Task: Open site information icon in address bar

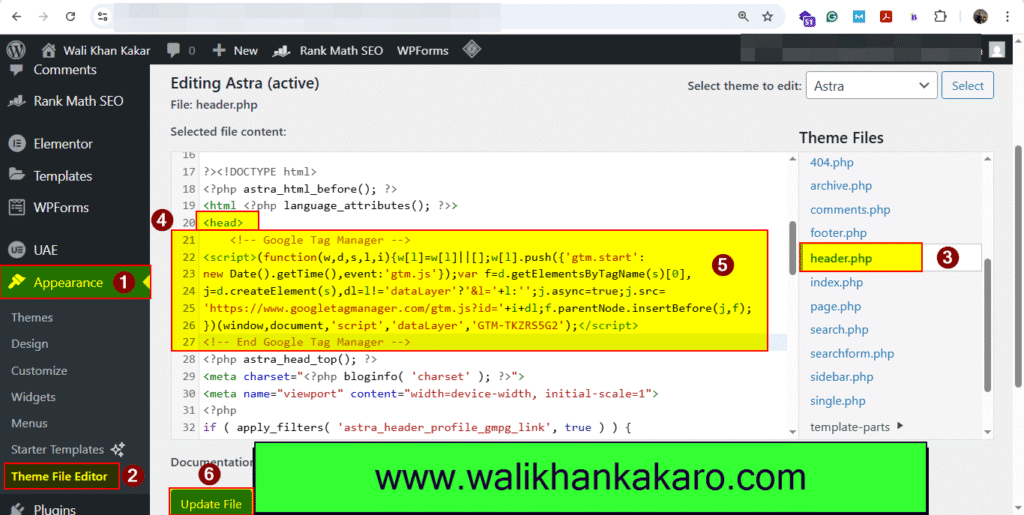Action: [103, 16]
